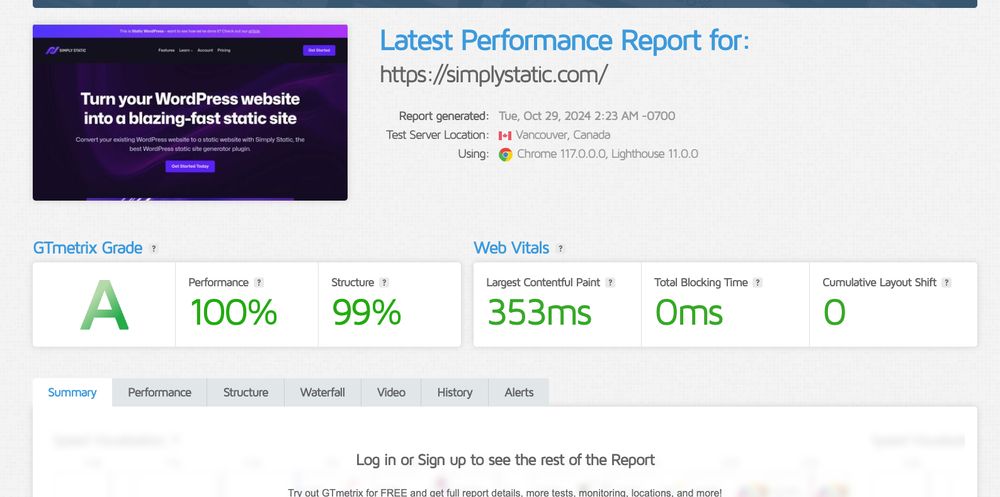Click the Canada flag icon
Image resolution: width=1000 pixels, height=497 pixels.
click(x=505, y=135)
